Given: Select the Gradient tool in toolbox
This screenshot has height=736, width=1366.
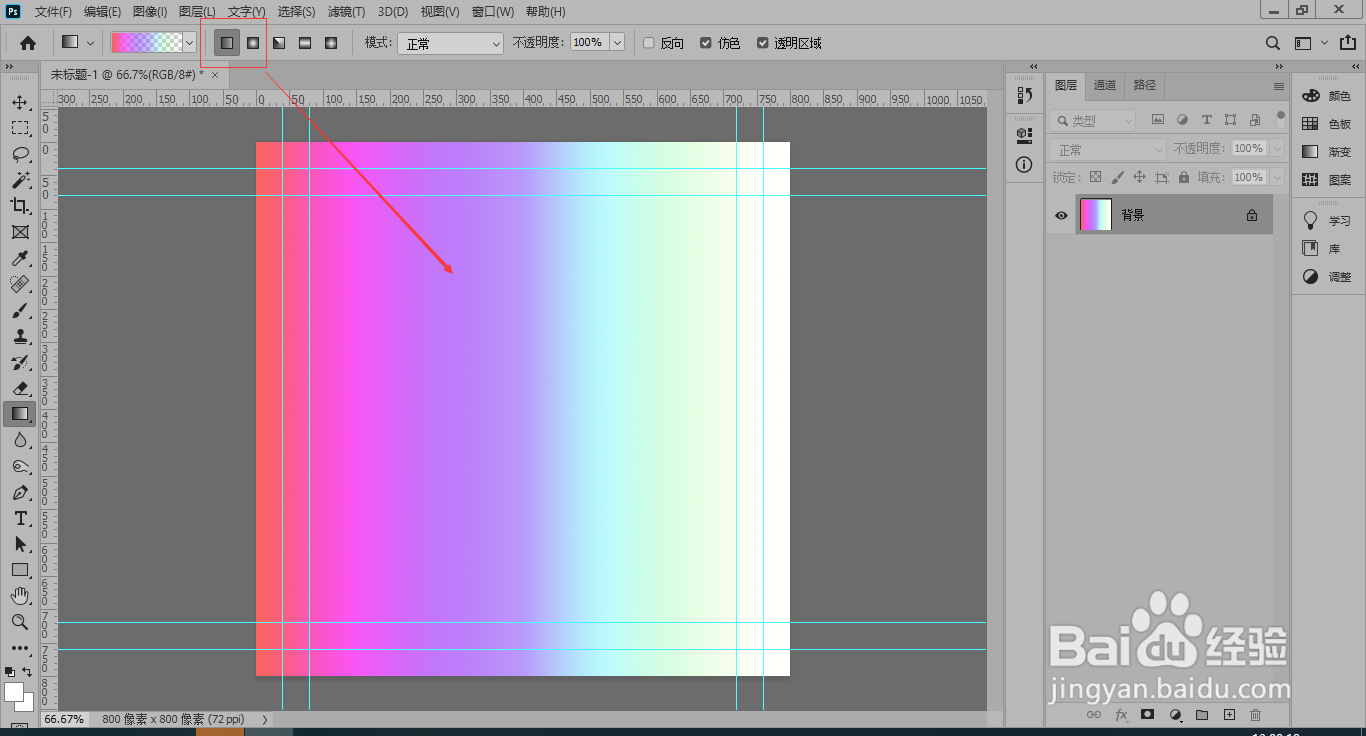Looking at the screenshot, I should (x=20, y=414).
